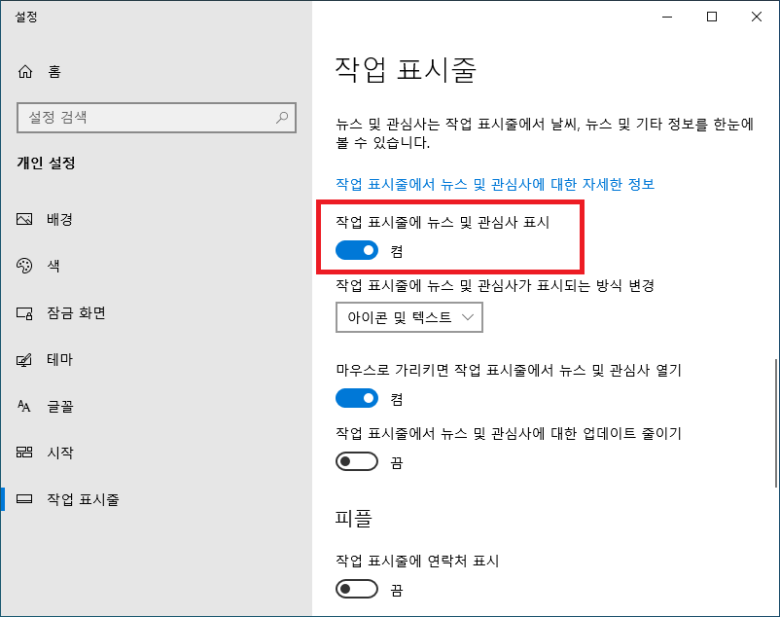Enable 뉴스 및 관심사 업데이트 줄이기 toggle

[x=357, y=462]
